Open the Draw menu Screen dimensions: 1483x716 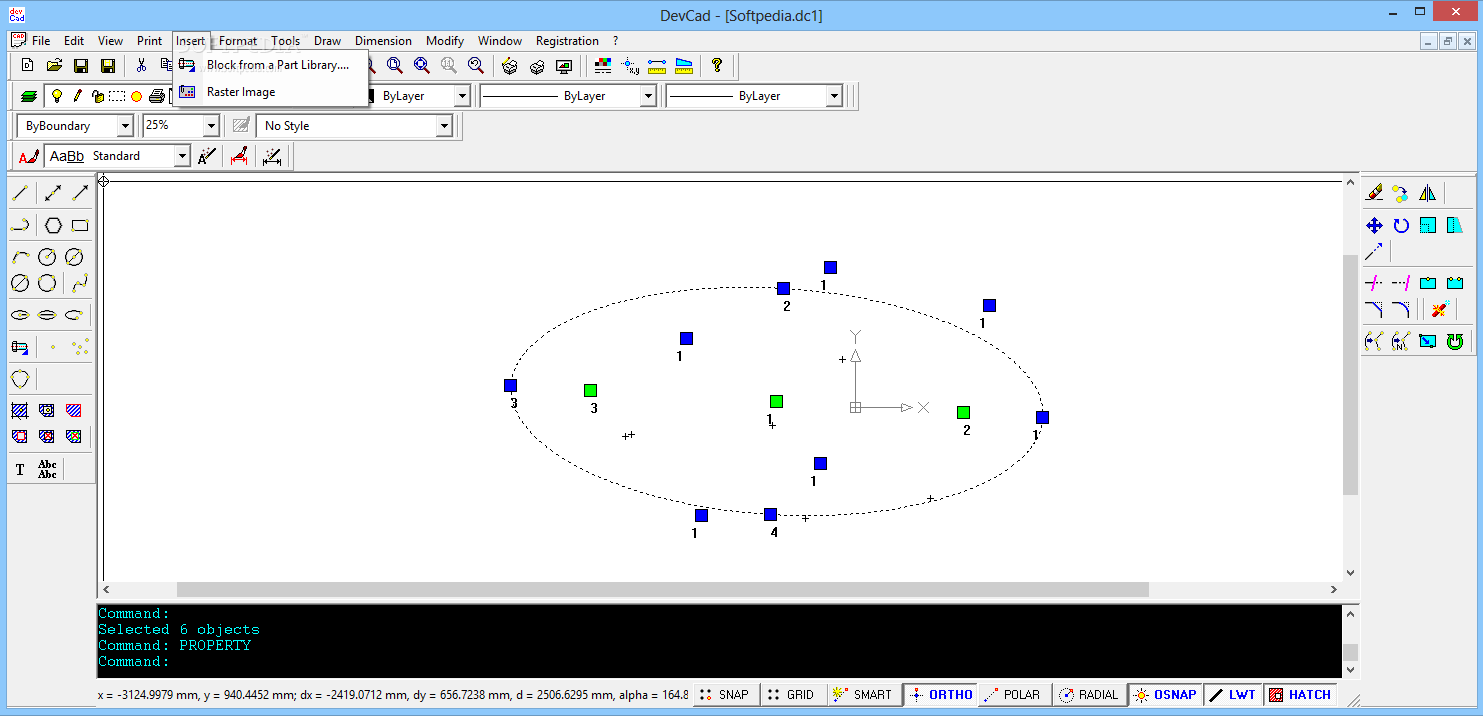coord(327,41)
